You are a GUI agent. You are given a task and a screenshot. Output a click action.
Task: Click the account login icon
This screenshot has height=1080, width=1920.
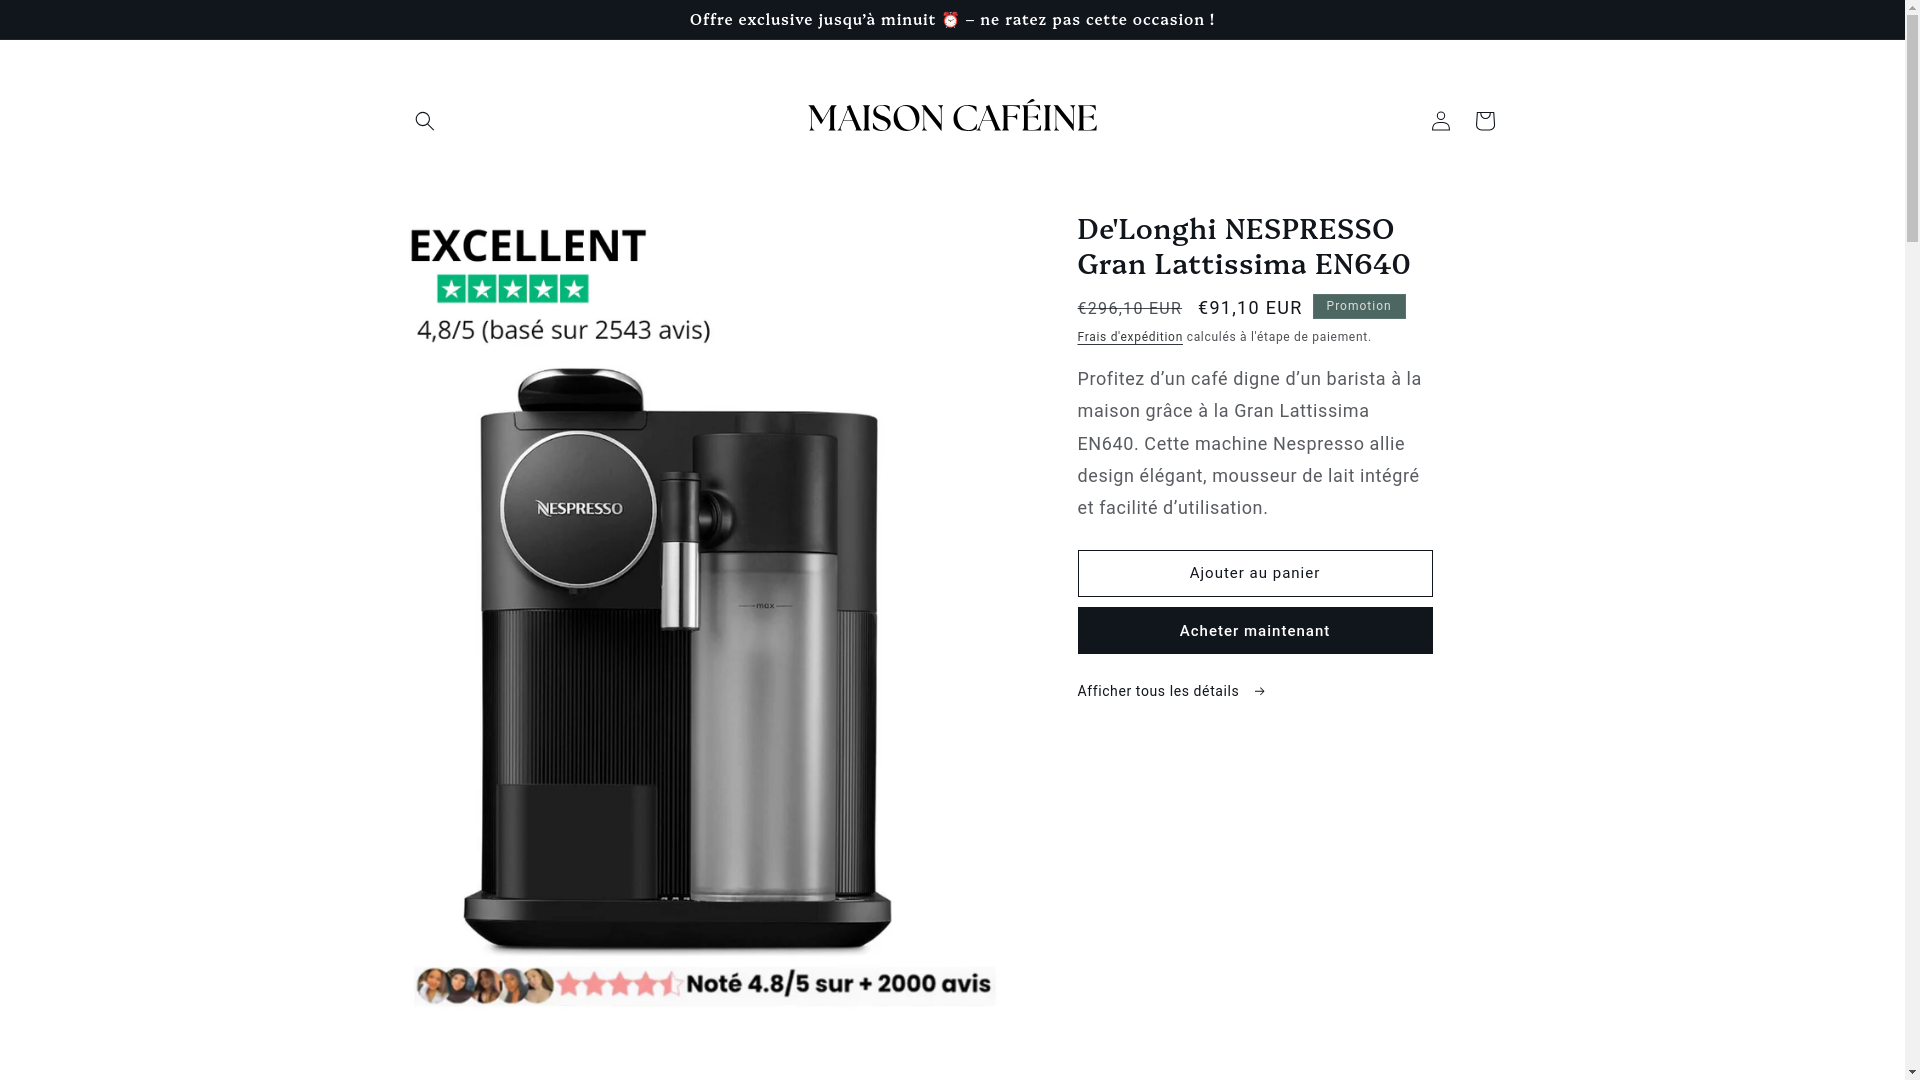tap(1440, 121)
